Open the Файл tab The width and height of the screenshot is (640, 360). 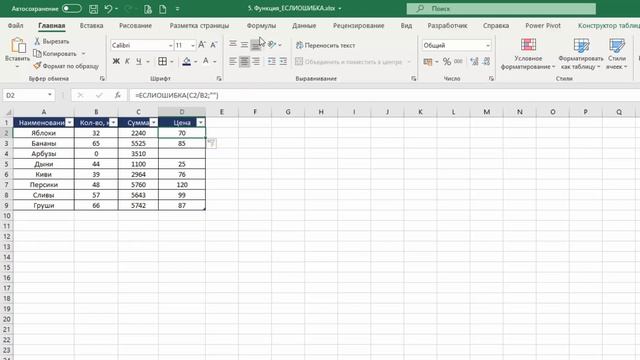click(16, 25)
